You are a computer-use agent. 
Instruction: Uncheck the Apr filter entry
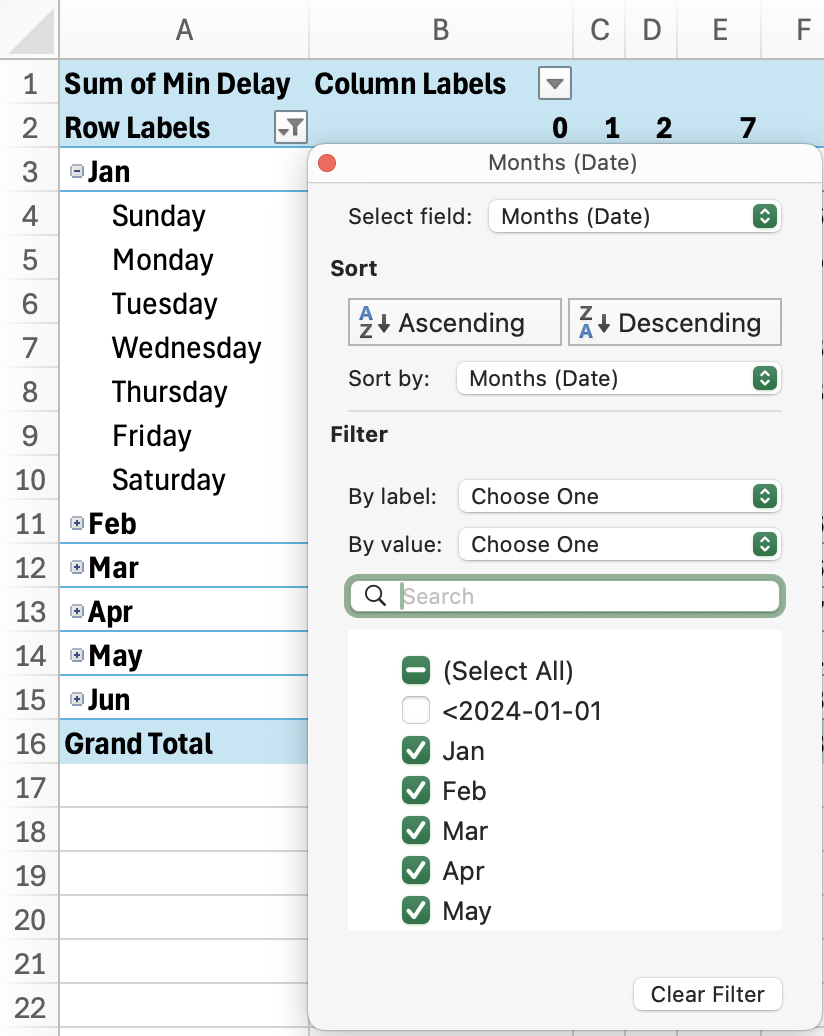(415, 870)
